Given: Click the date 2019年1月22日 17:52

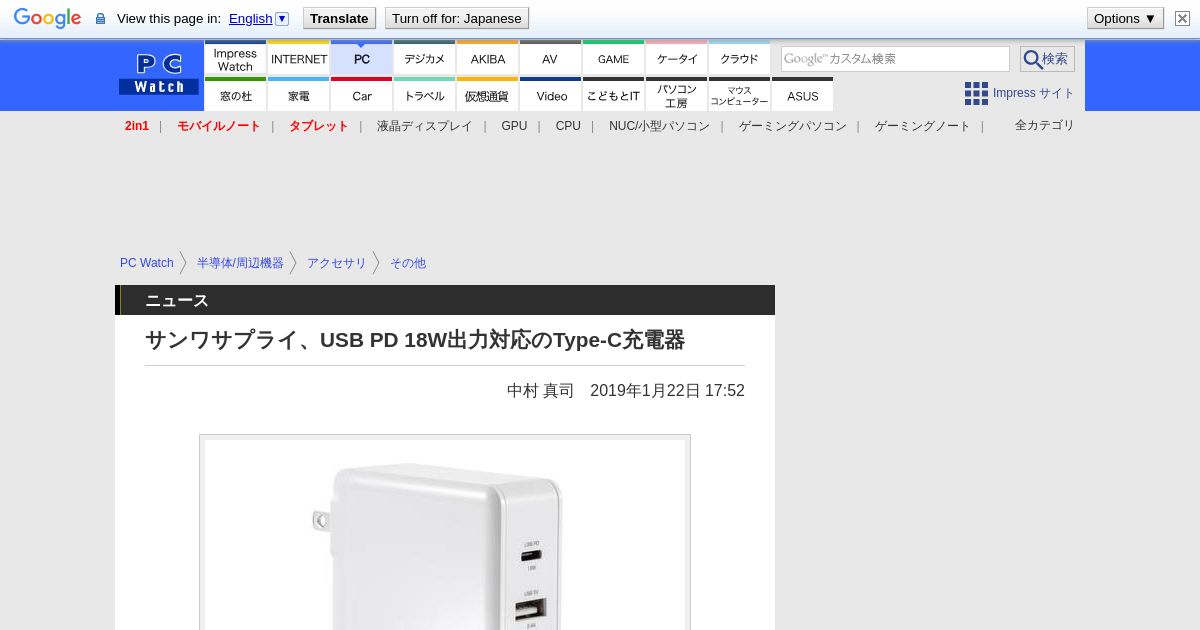Looking at the screenshot, I should point(667,391).
